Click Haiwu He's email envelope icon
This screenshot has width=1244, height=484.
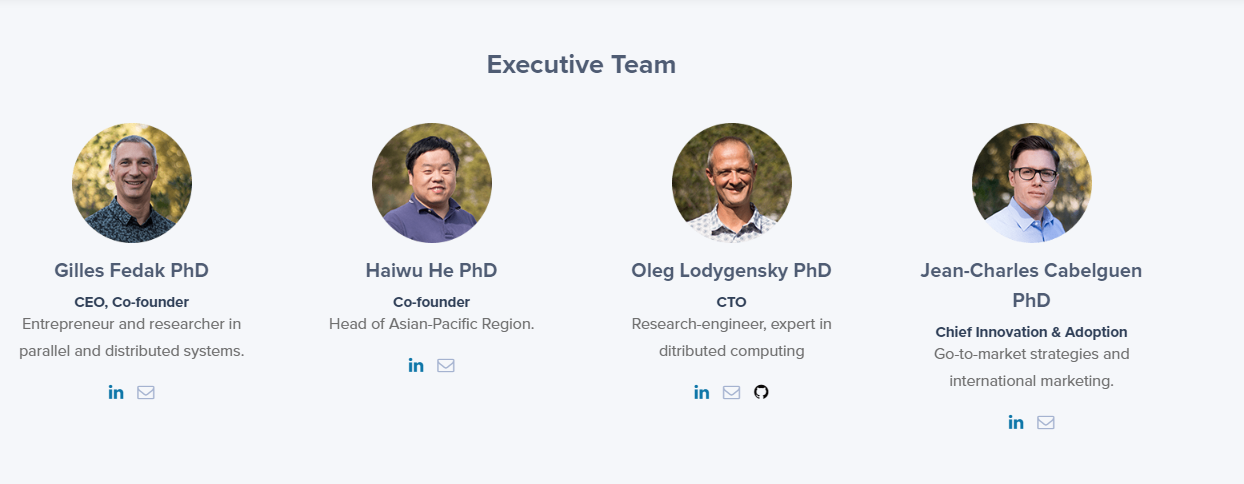(x=446, y=365)
